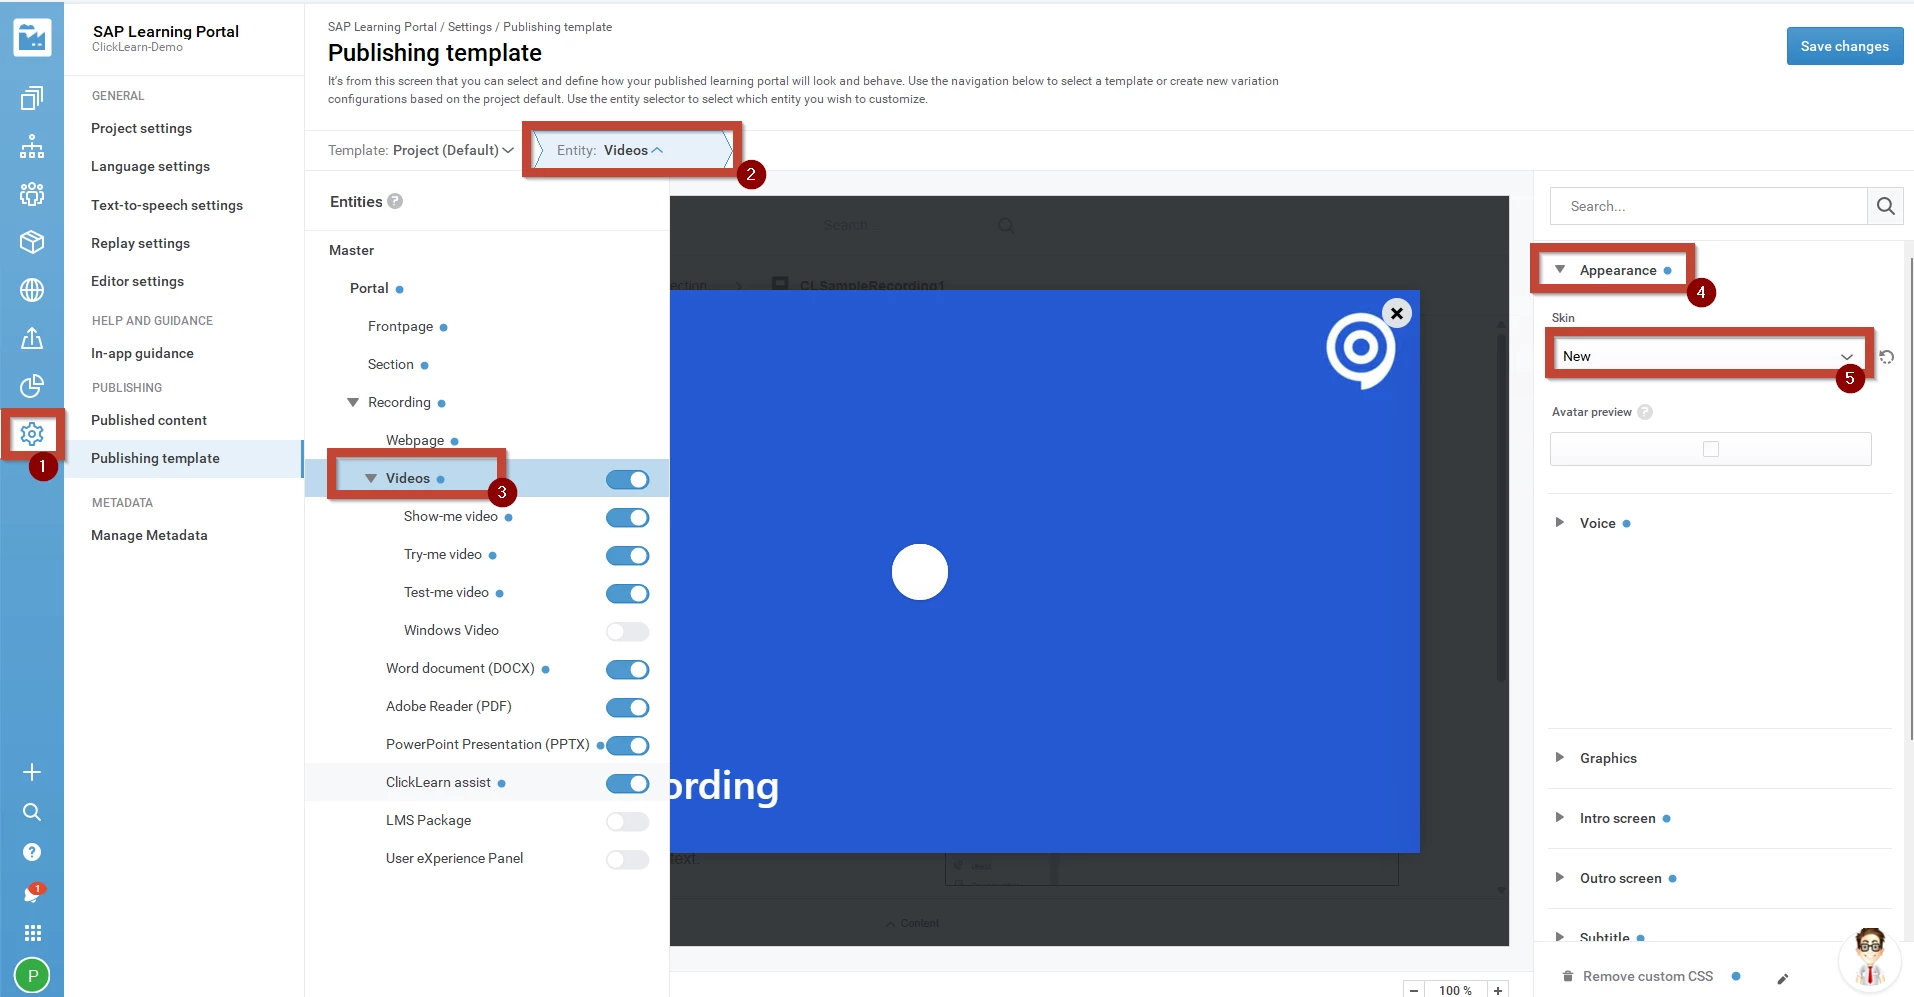The height and width of the screenshot is (997, 1914).
Task: Open the apps grid icon in the rail
Action: point(32,933)
